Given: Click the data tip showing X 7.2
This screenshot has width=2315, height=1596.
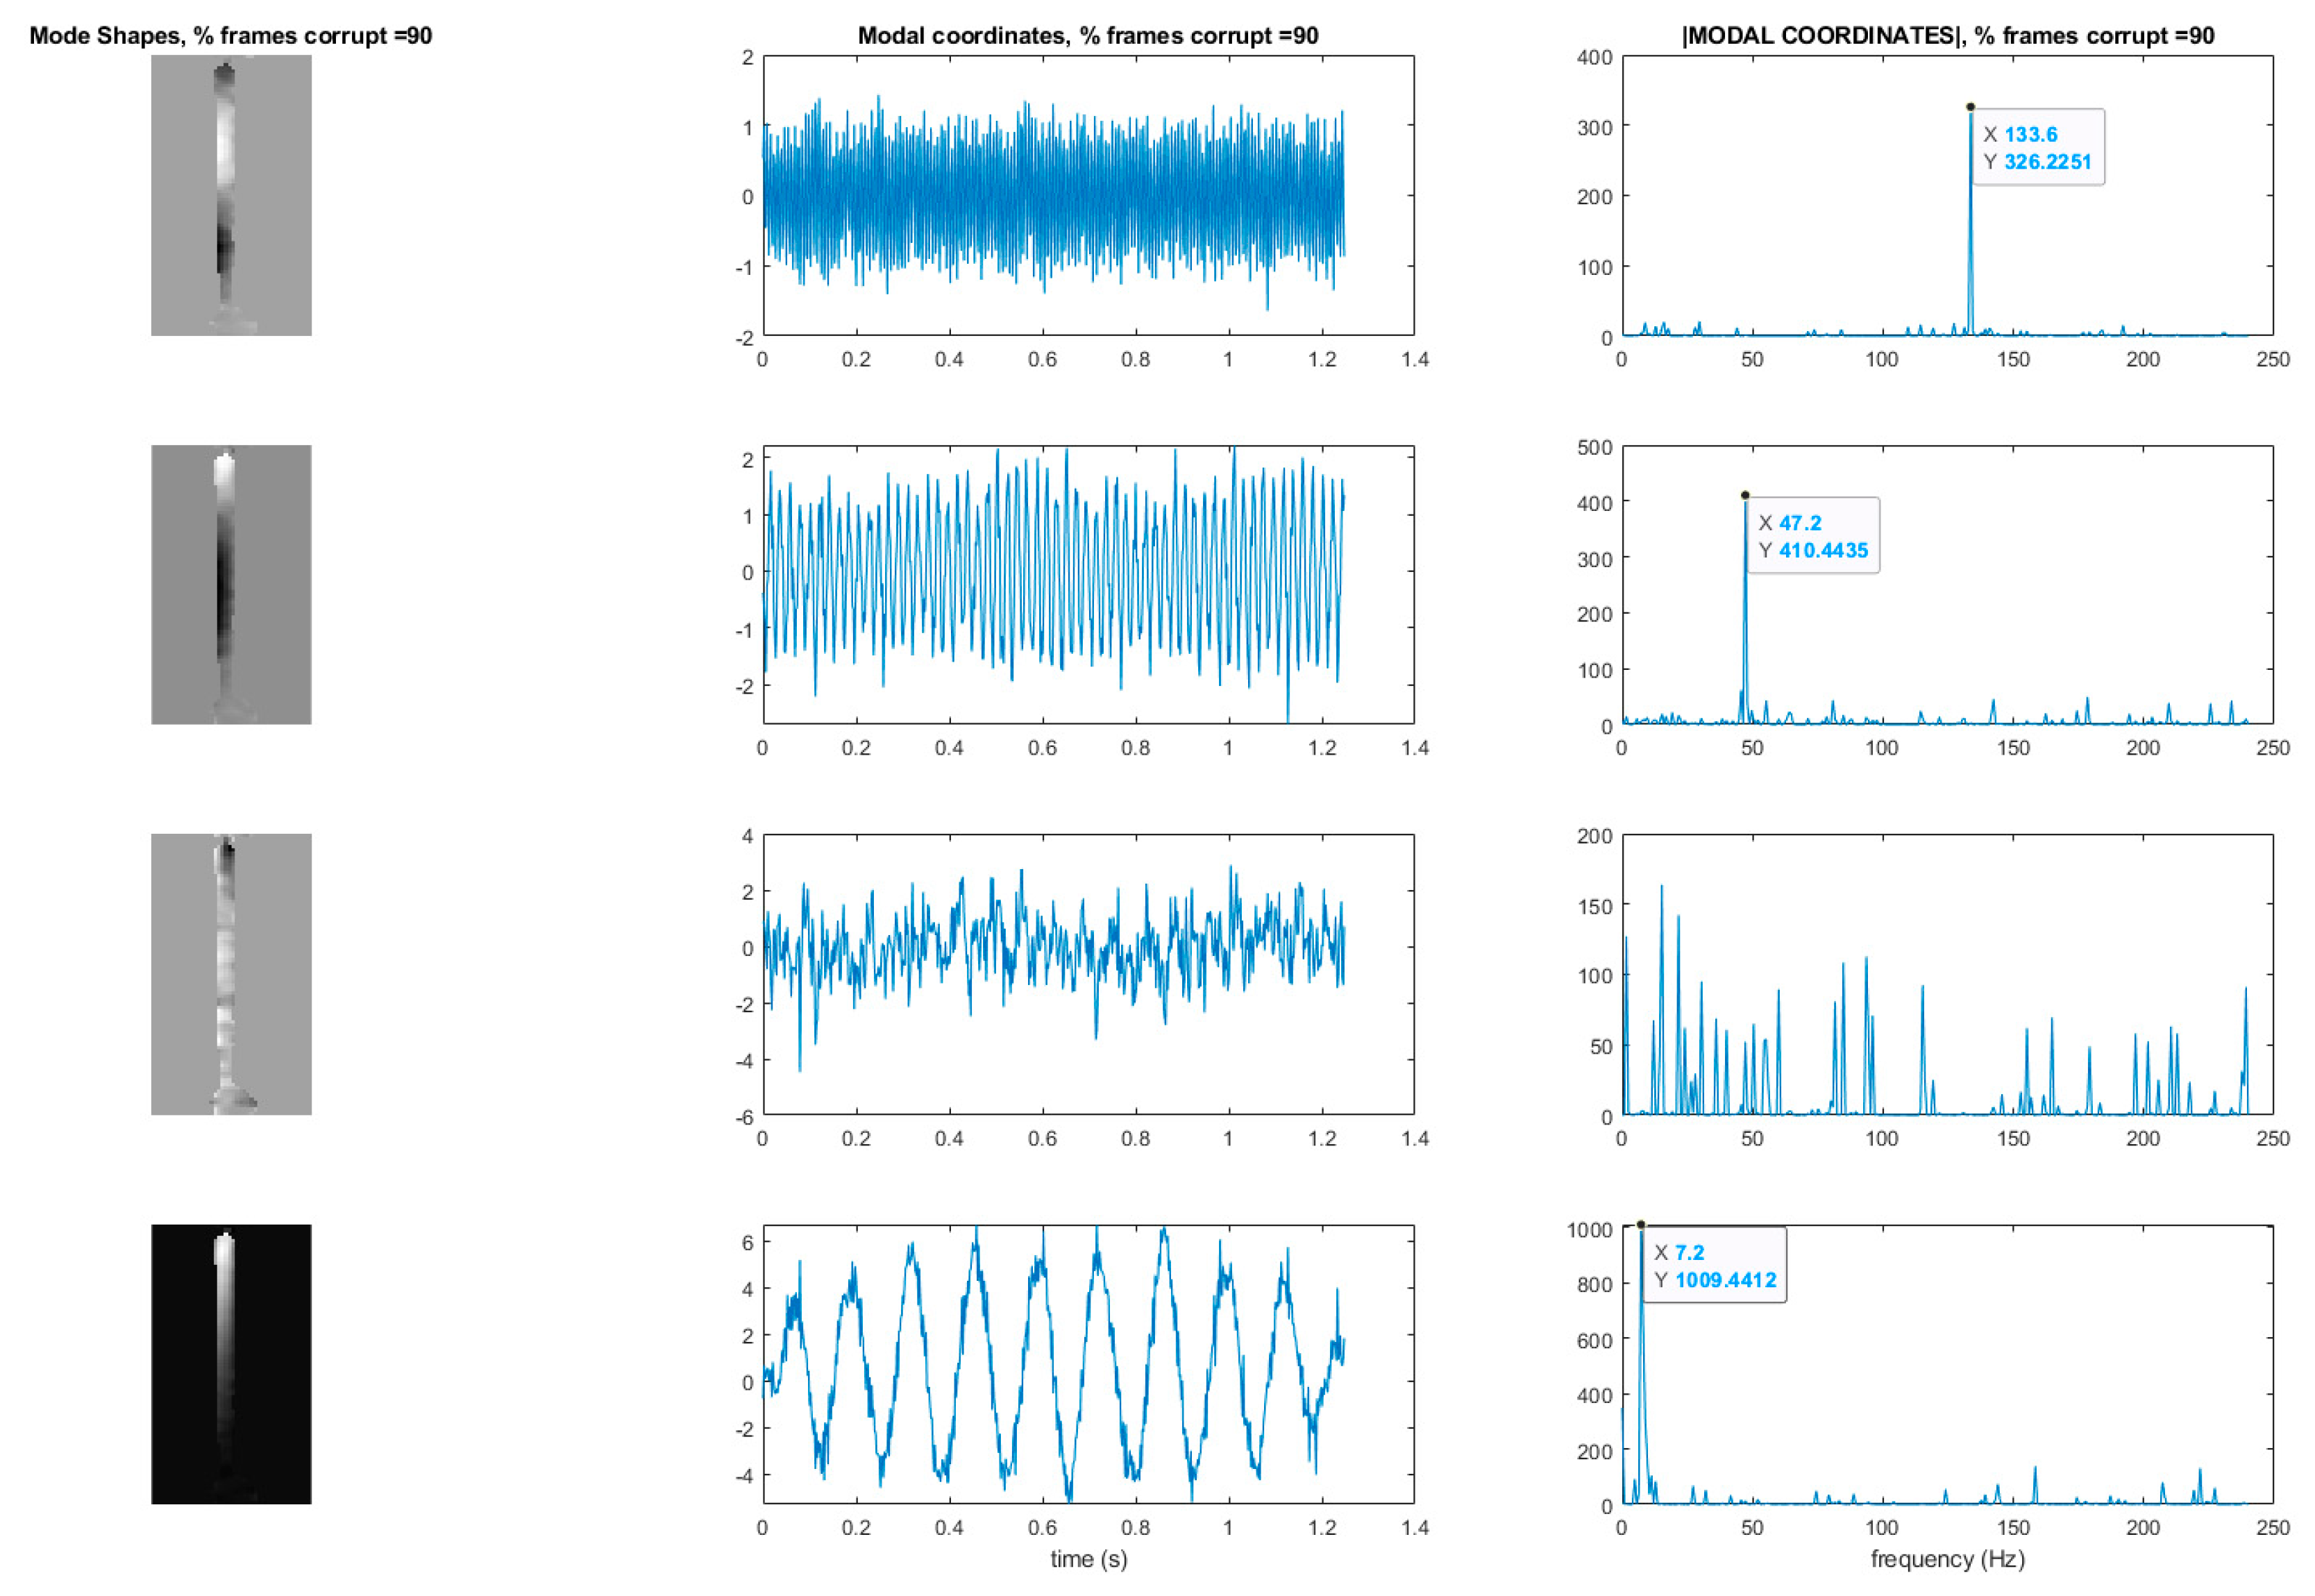Looking at the screenshot, I should point(1714,1265).
